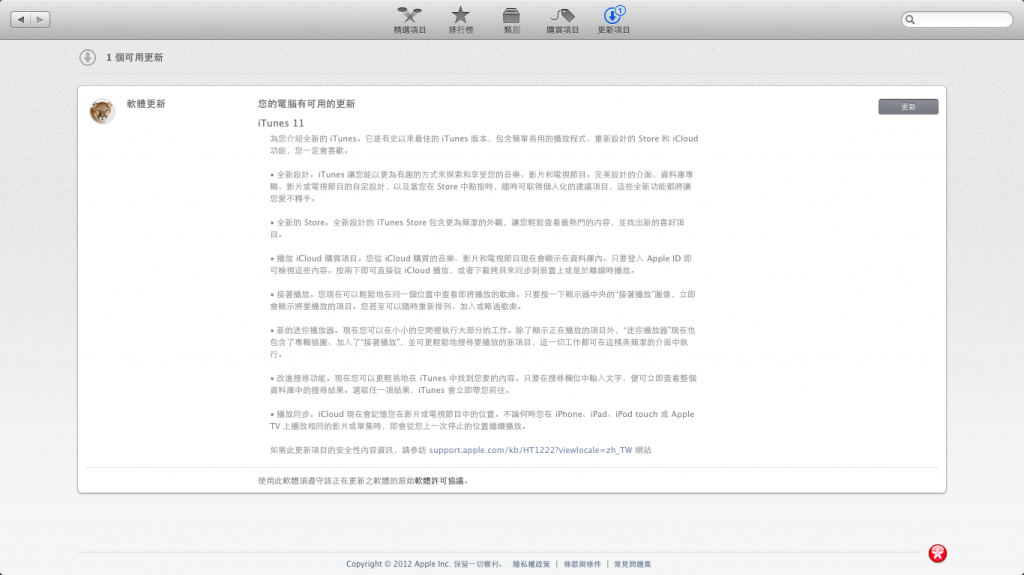Click the 軟體更新 label text

146,104
